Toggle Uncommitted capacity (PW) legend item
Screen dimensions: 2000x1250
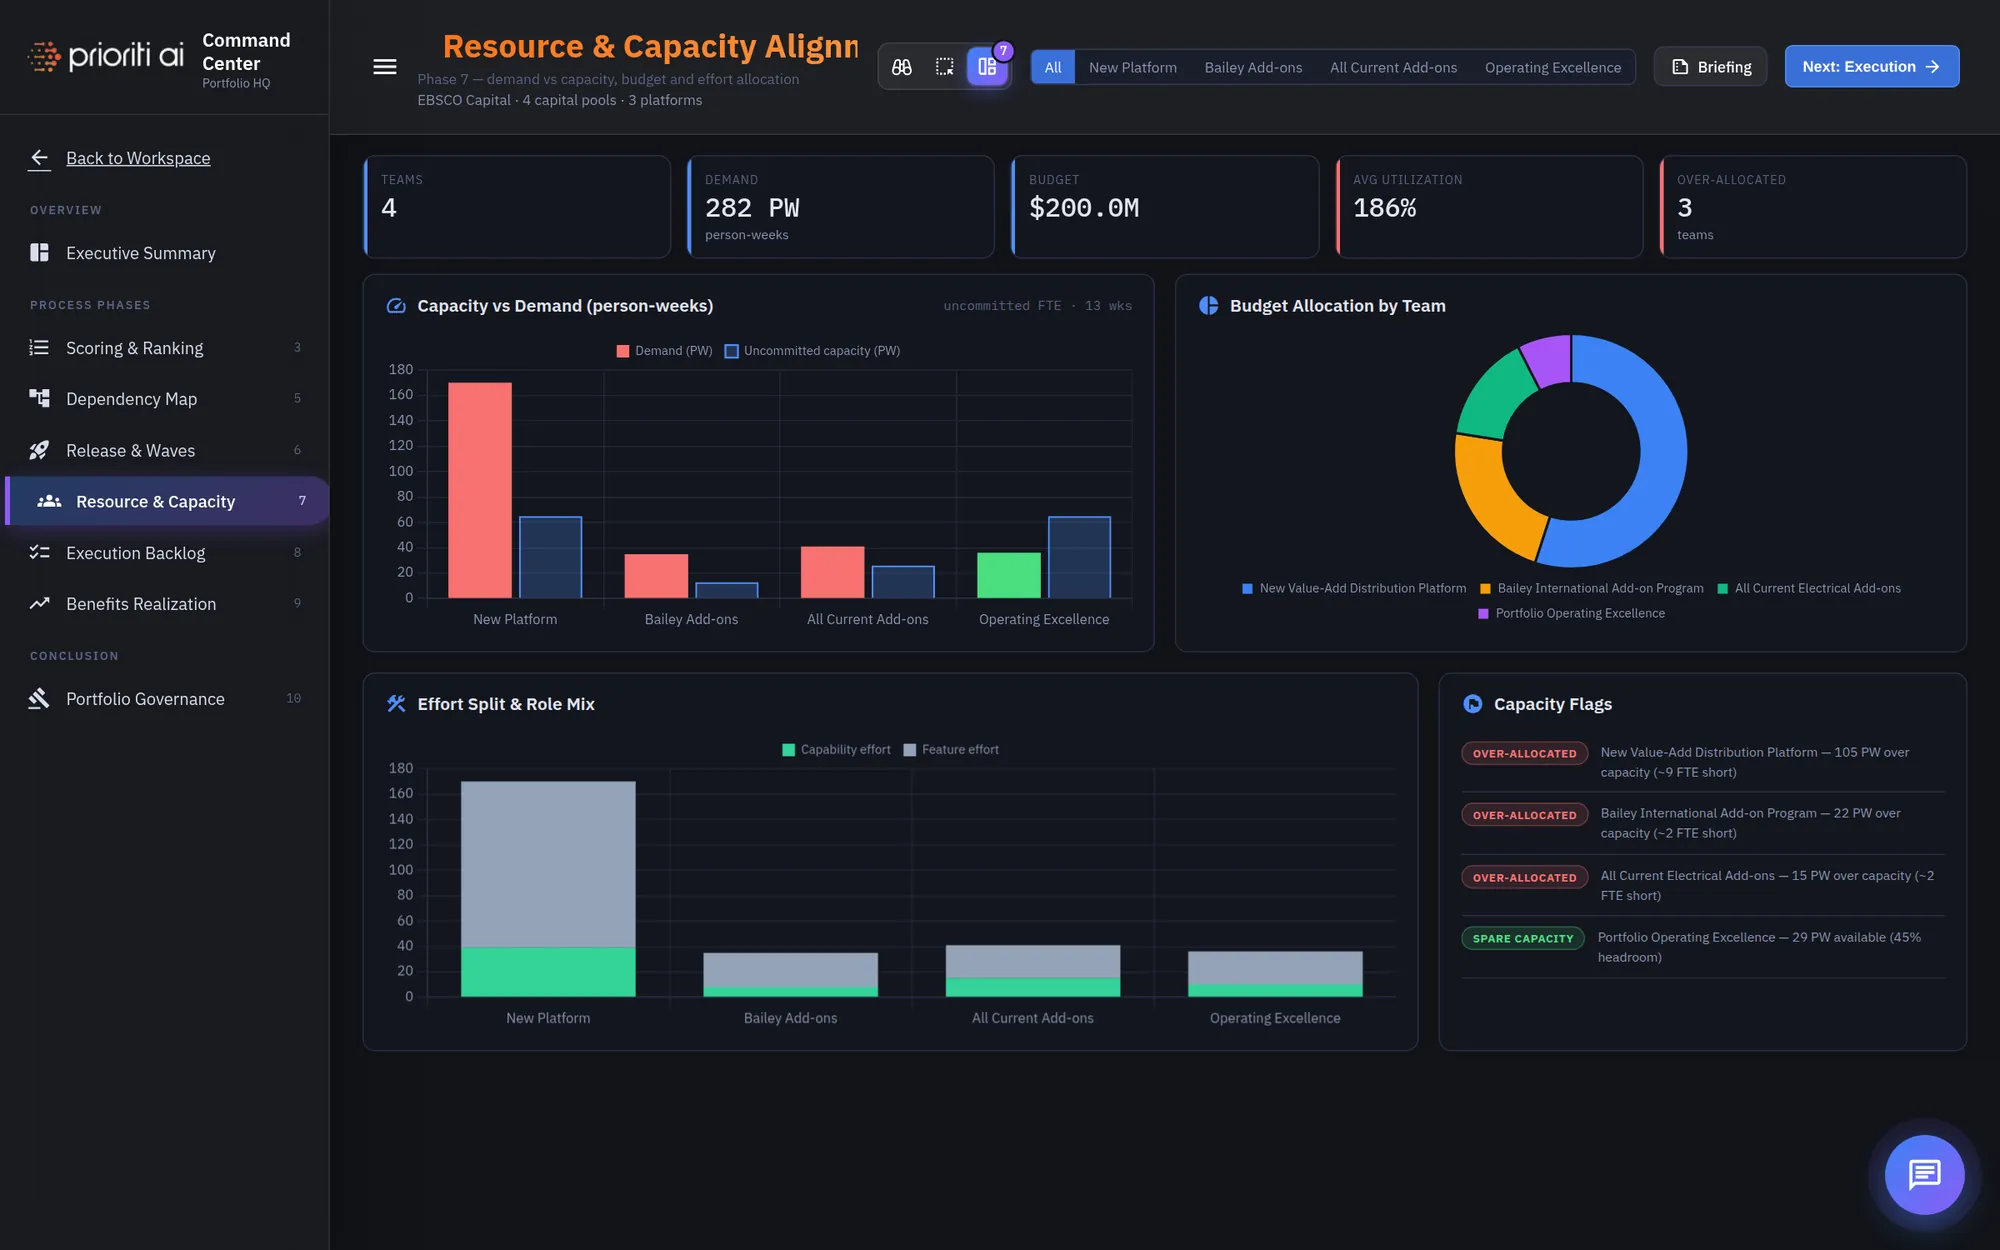[x=812, y=351]
